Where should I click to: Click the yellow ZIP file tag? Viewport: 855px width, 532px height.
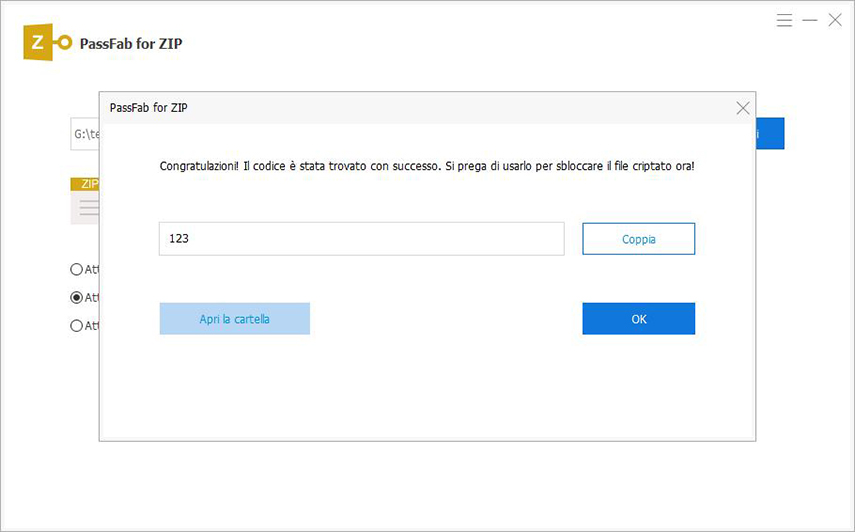point(84,184)
